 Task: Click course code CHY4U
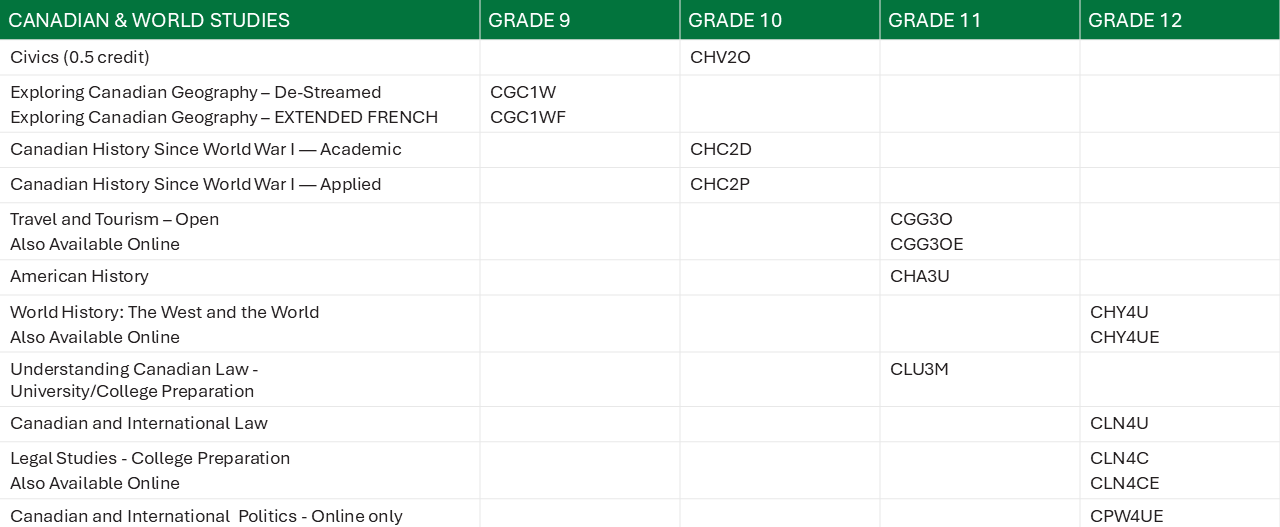(1119, 312)
